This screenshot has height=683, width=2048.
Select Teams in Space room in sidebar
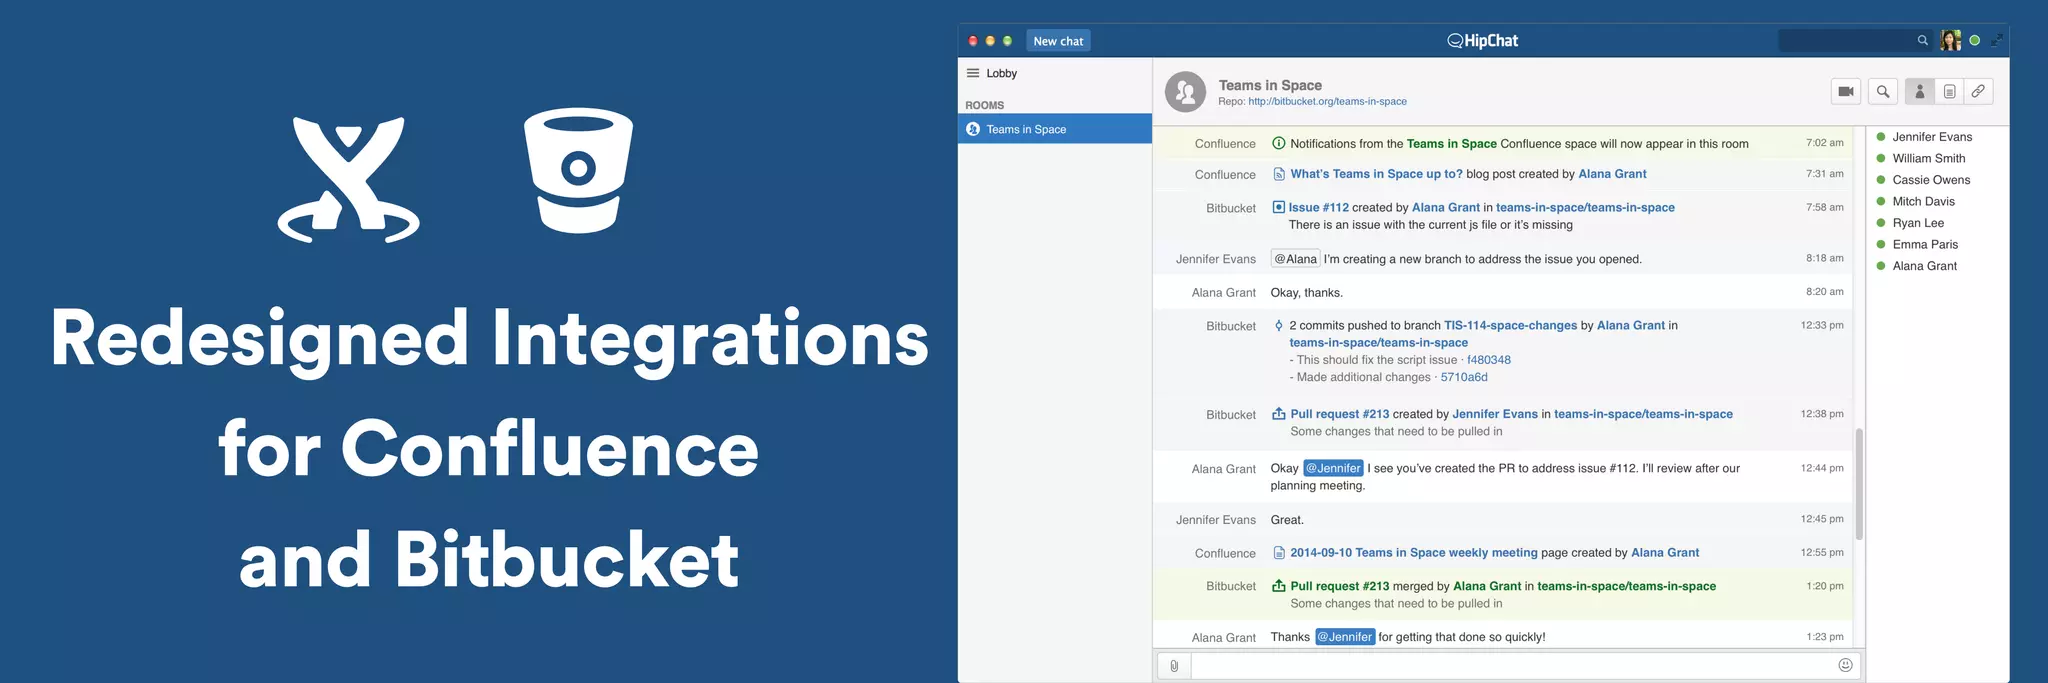pyautogui.click(x=1055, y=129)
